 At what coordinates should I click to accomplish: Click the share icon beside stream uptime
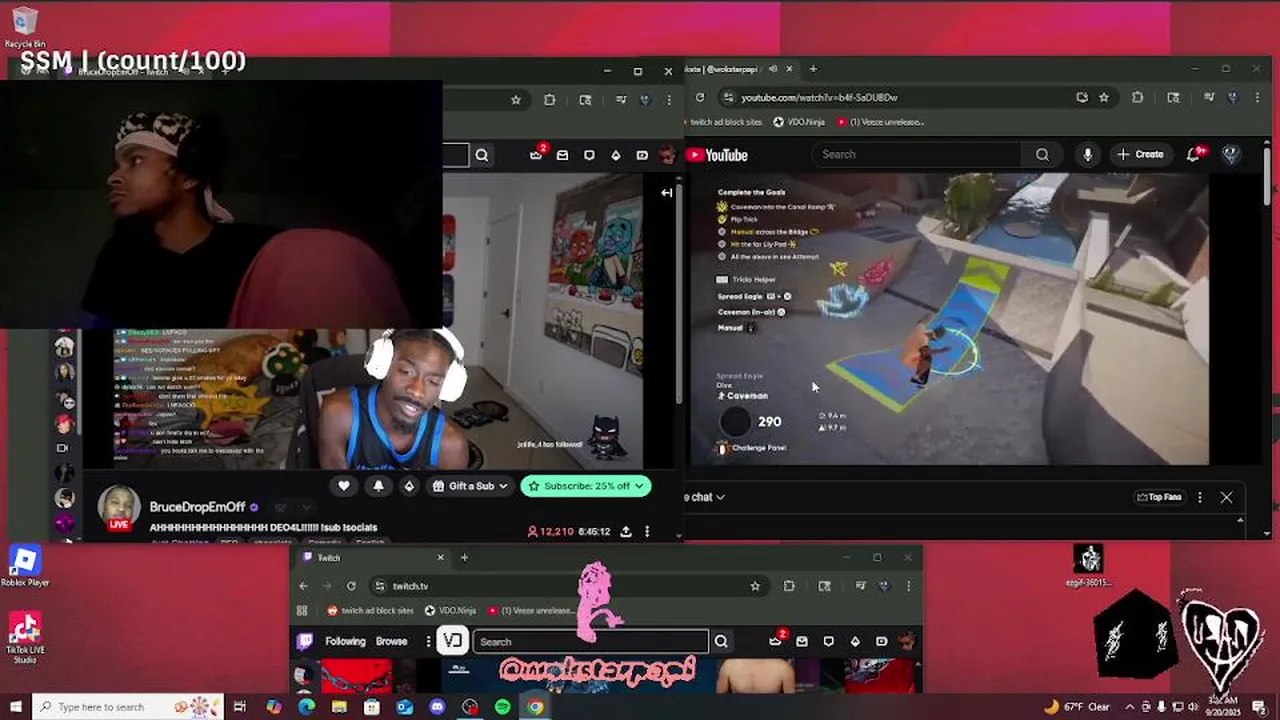click(625, 531)
